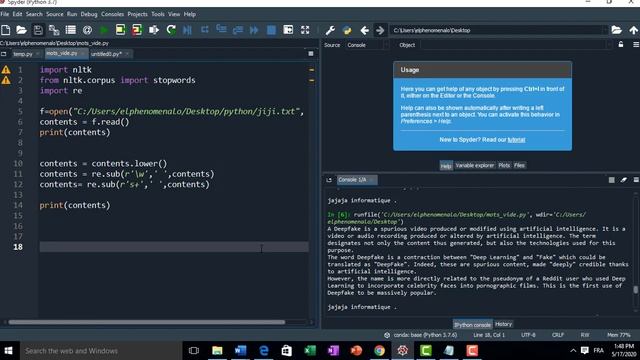The image size is (640, 360).
Task: Run current cell and advance to next
Action: click(137, 30)
